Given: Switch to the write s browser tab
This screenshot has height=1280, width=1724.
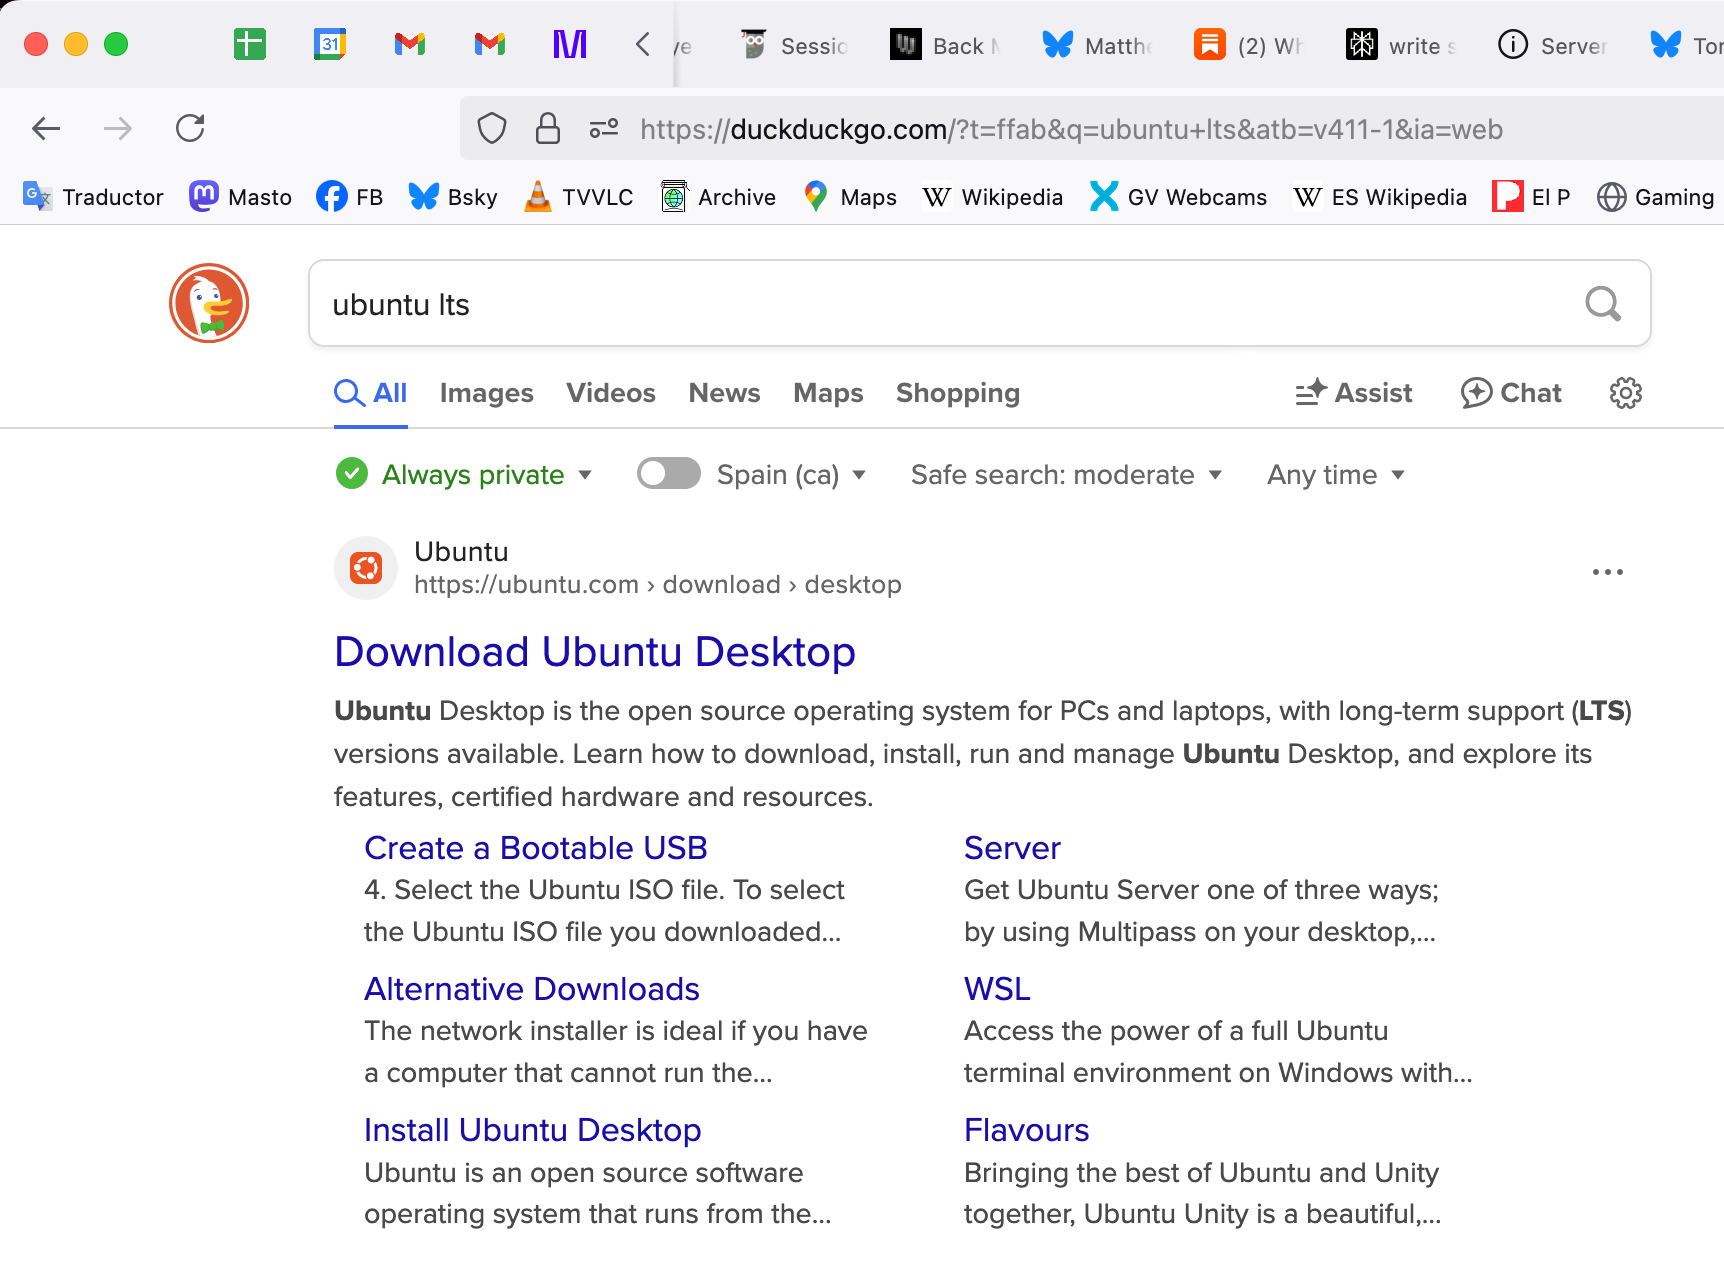Looking at the screenshot, I should click(1402, 45).
